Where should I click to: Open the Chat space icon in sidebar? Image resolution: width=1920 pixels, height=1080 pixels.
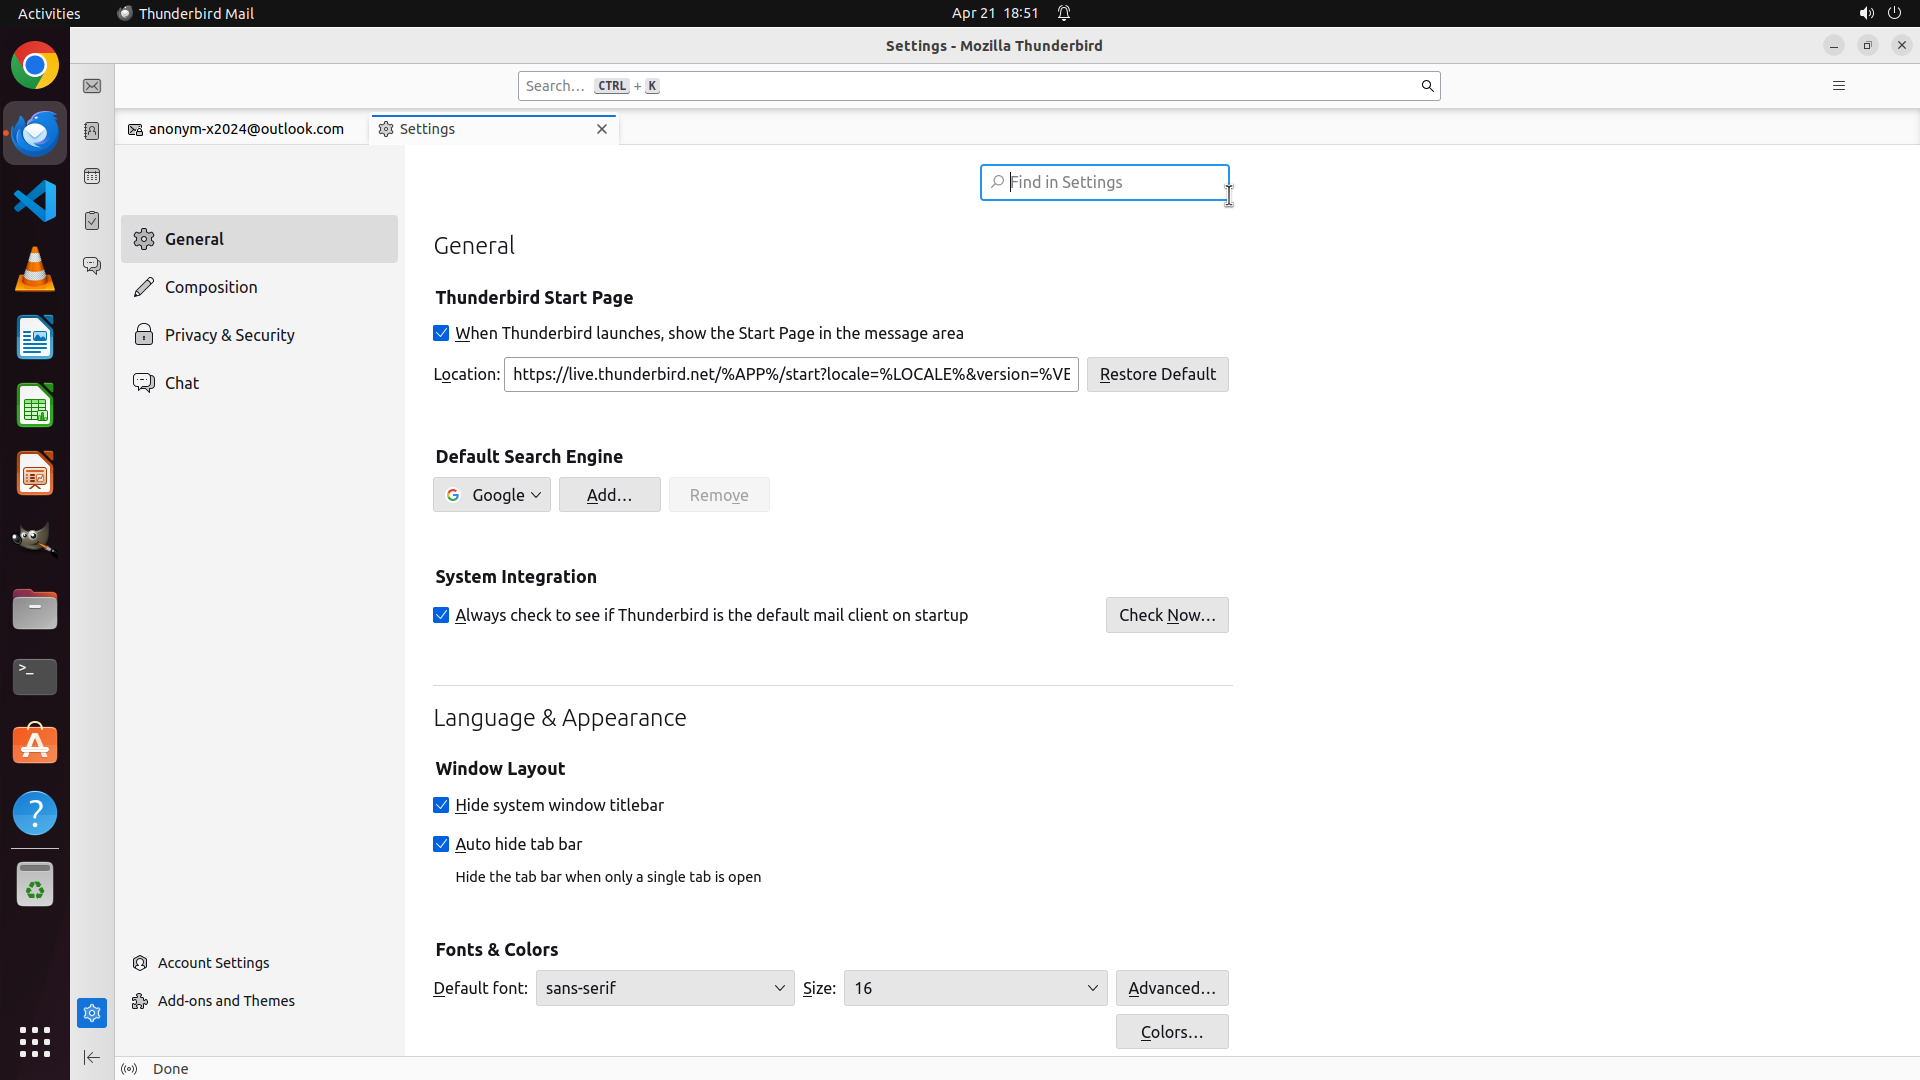coord(92,266)
